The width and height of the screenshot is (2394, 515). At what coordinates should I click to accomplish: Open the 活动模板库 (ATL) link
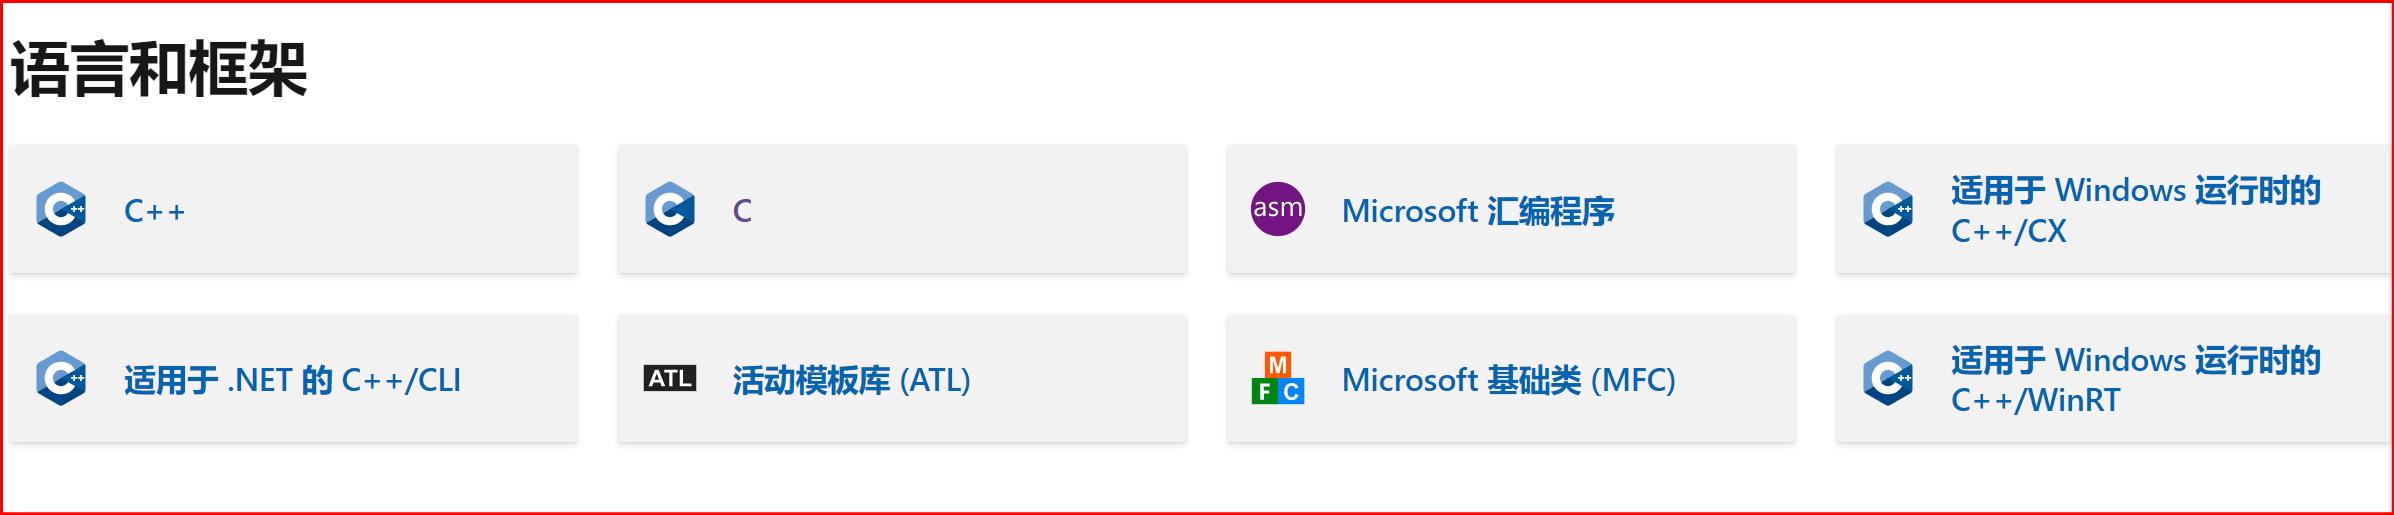click(851, 380)
